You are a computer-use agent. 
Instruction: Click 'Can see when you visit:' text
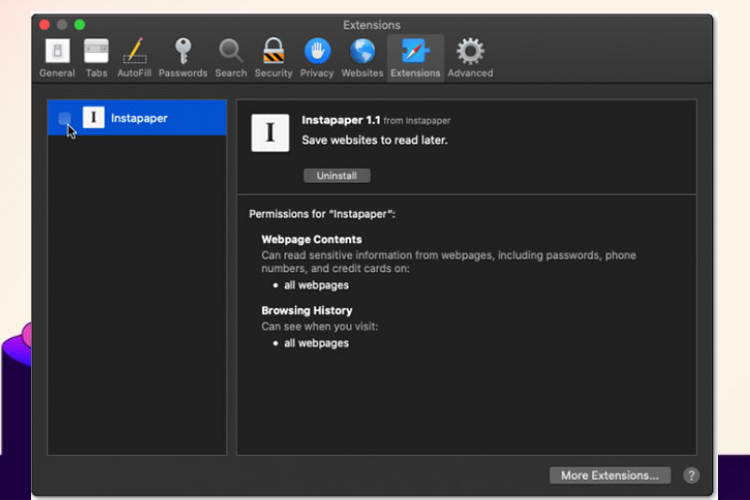320,326
